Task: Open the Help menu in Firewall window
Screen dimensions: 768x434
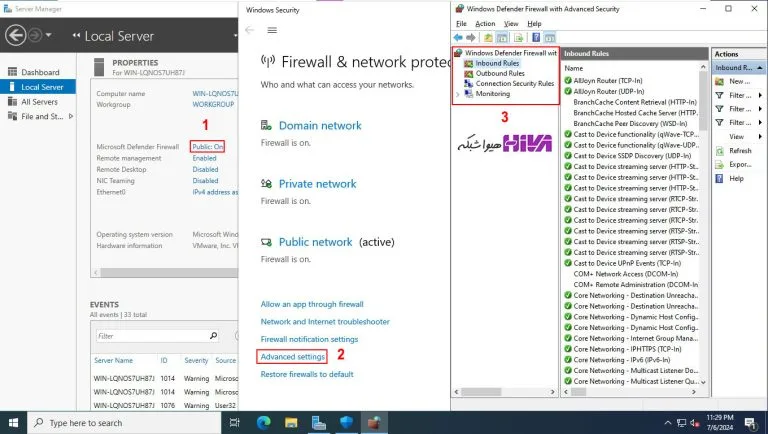Action: pos(534,24)
